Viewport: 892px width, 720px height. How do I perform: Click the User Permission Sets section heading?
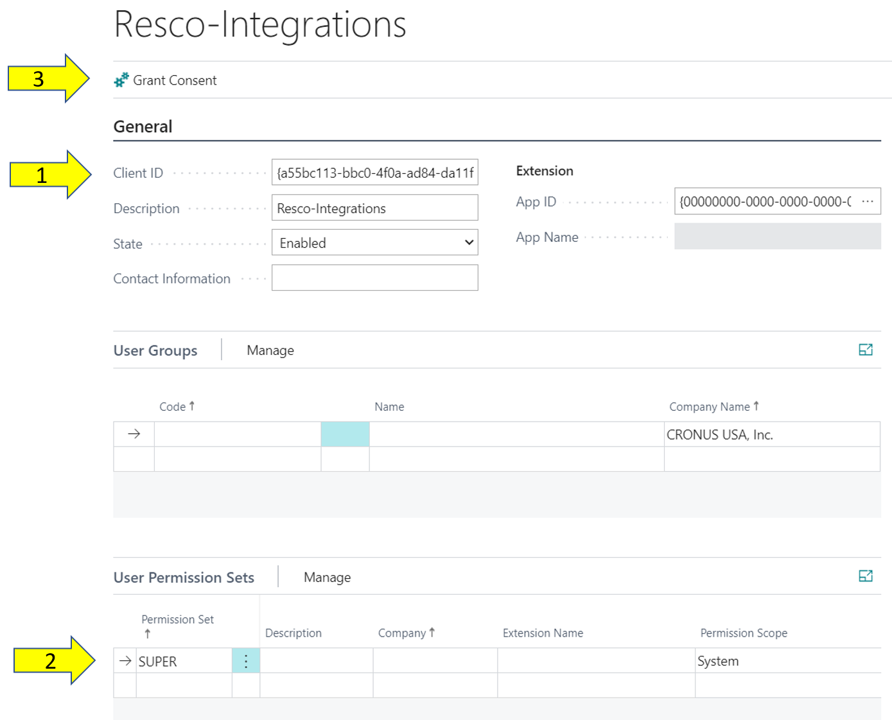tap(184, 577)
